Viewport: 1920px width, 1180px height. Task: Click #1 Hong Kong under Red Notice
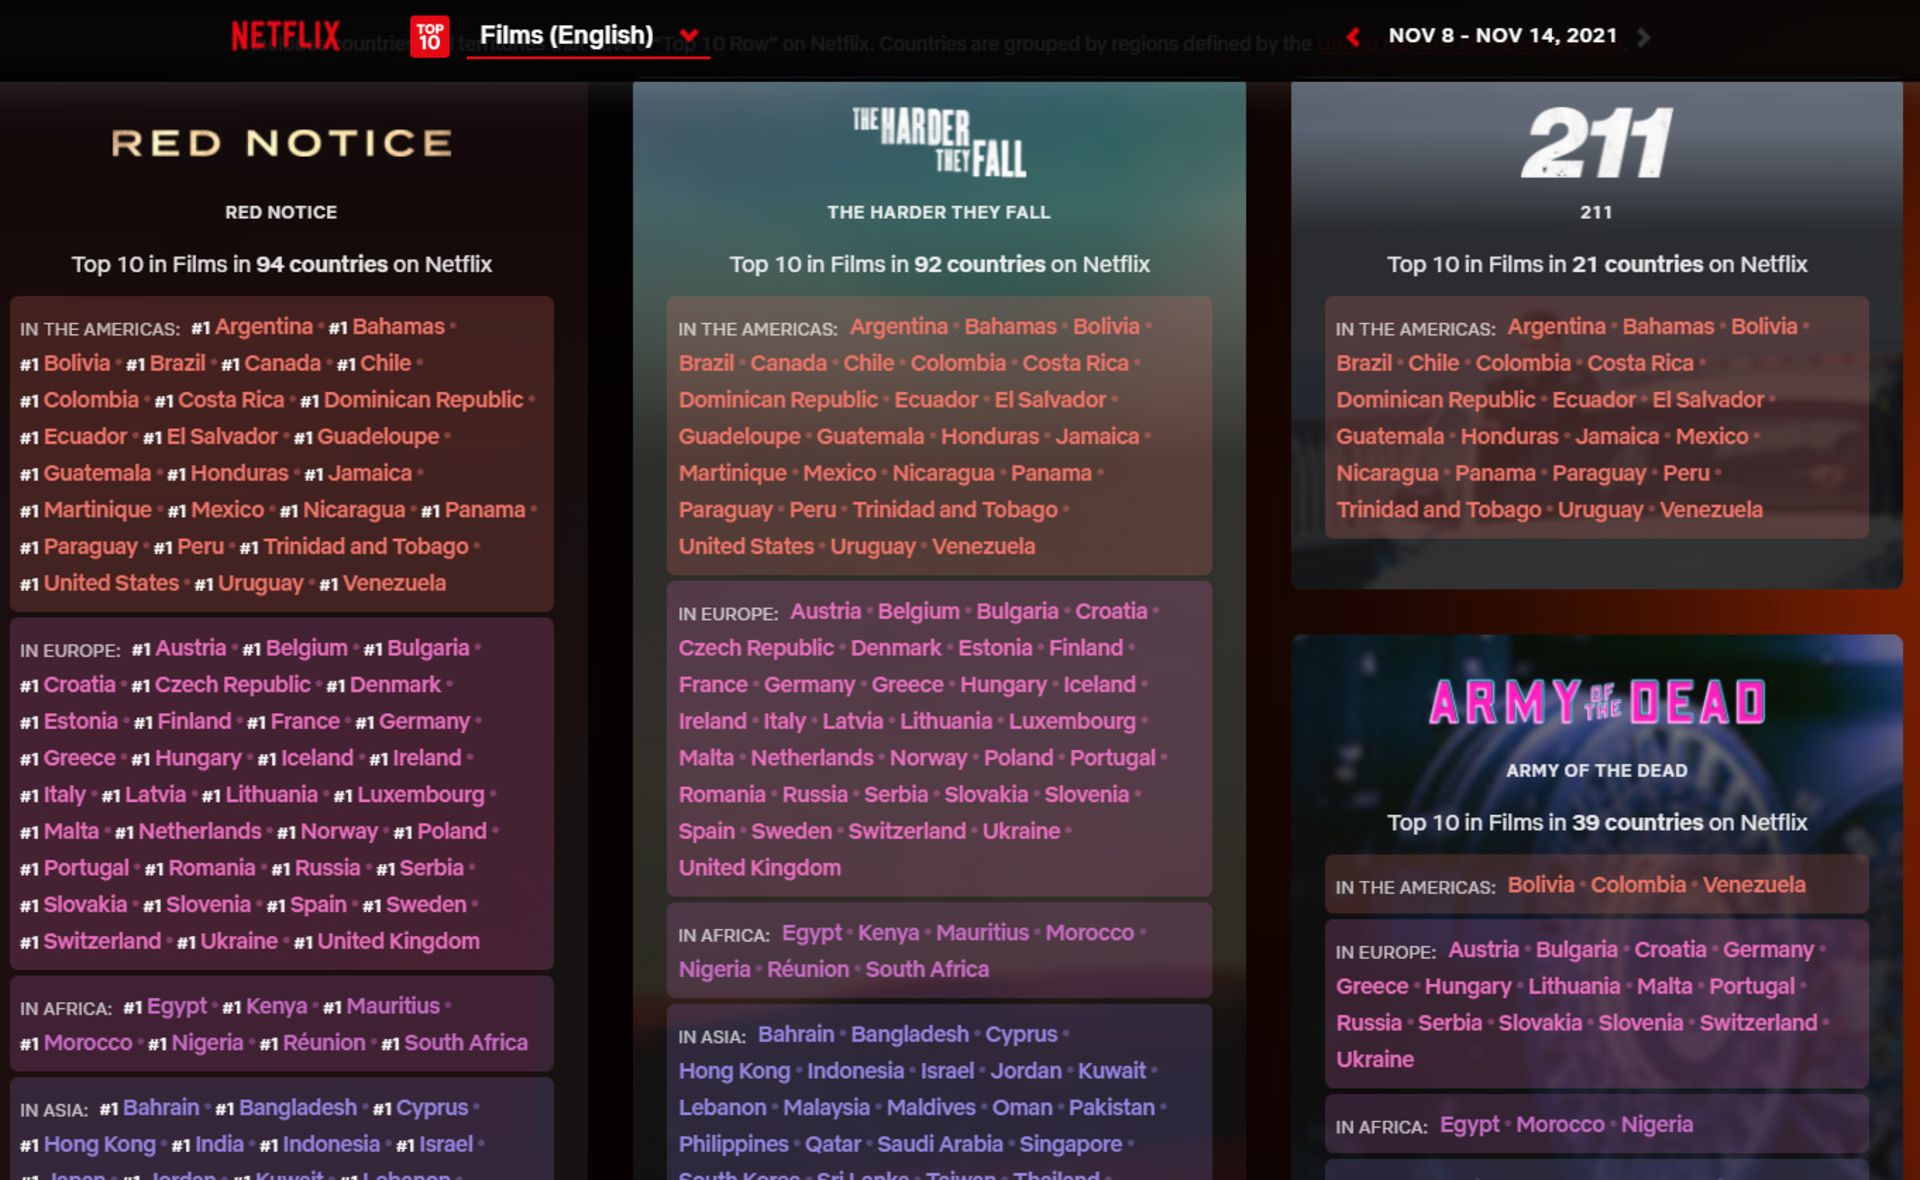(x=88, y=1145)
